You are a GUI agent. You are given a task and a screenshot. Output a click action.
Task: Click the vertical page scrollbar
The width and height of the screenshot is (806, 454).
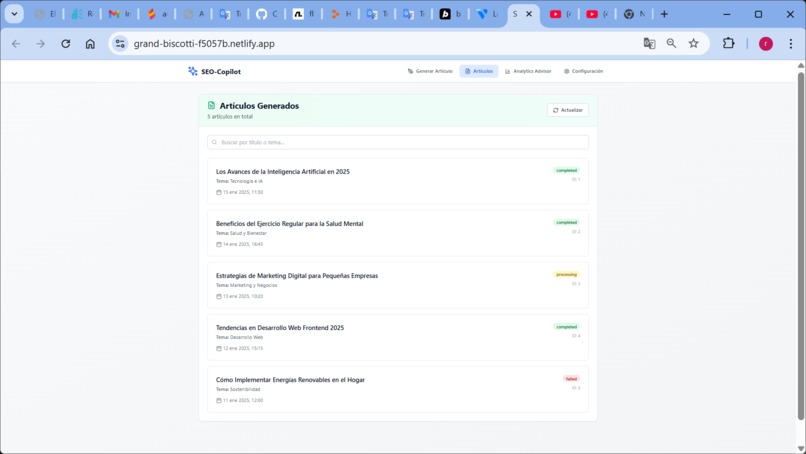(x=800, y=246)
